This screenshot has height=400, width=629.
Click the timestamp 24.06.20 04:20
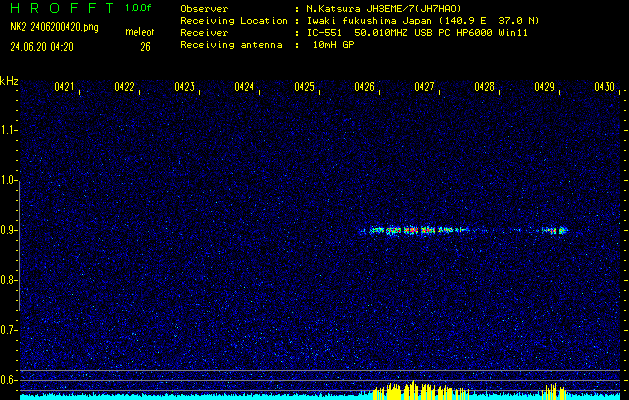click(x=42, y=47)
